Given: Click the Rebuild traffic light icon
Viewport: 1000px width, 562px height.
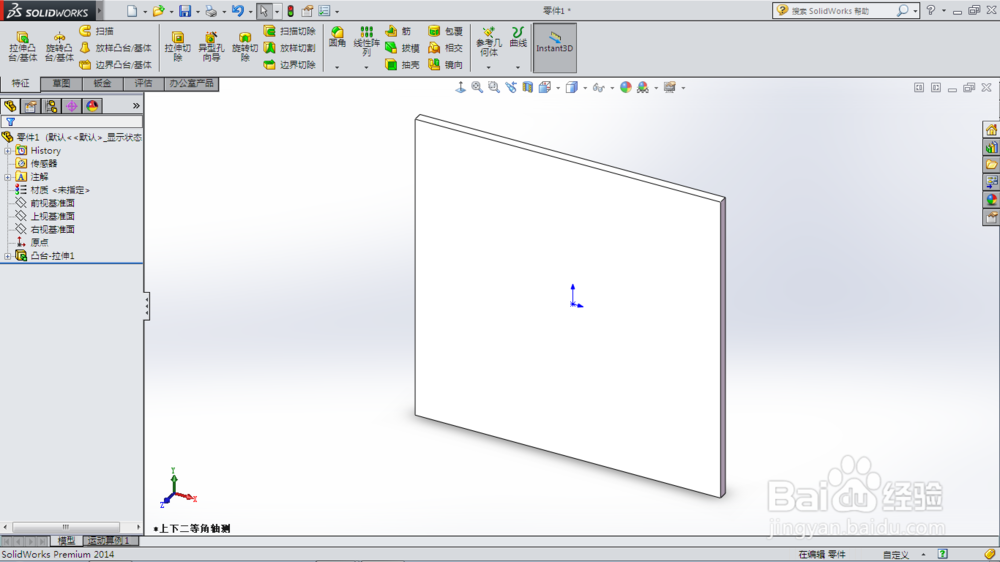Looking at the screenshot, I should point(290,11).
